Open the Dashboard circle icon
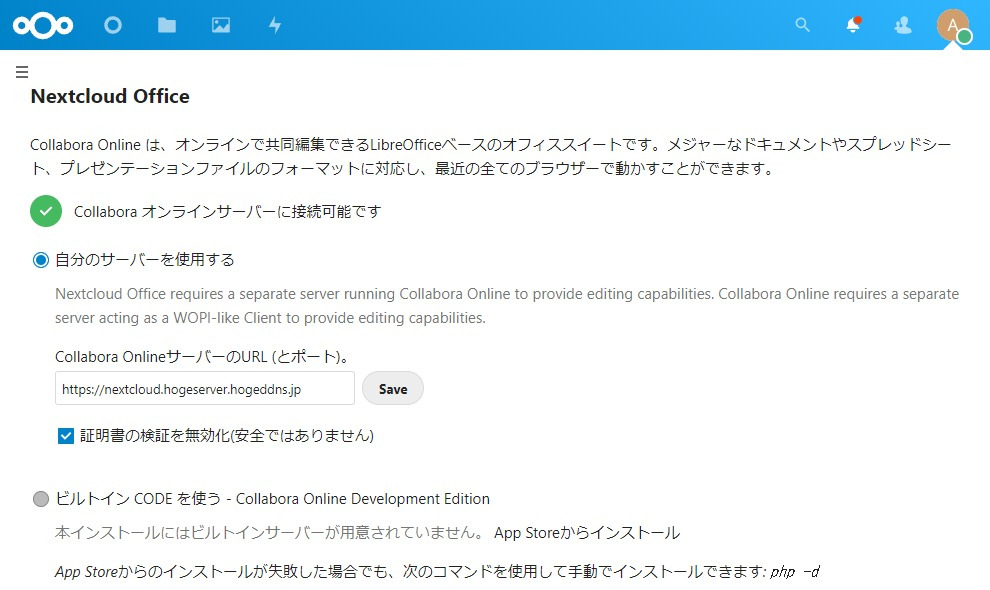This screenshot has width=990, height=590. [113, 25]
